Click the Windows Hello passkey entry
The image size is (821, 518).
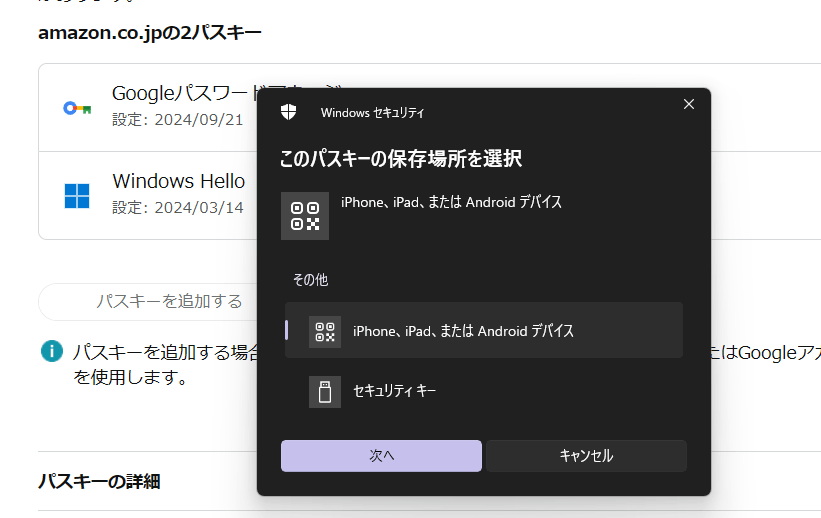tap(148, 195)
